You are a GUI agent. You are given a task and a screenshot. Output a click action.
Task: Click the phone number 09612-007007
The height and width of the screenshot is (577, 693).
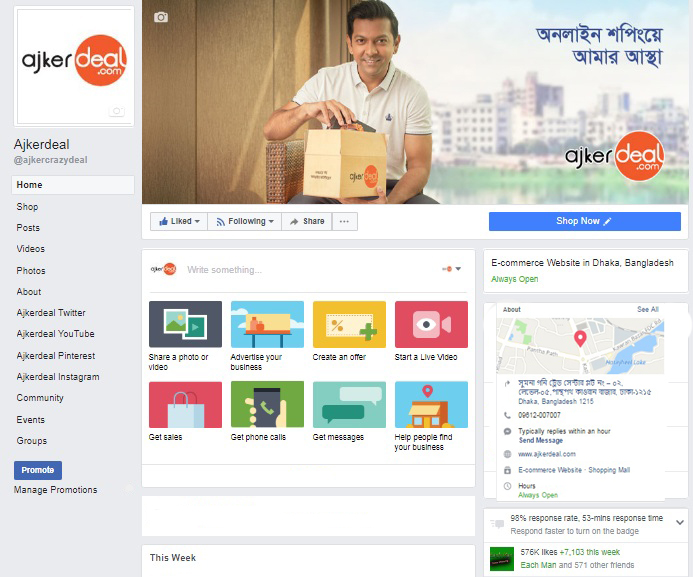539,415
